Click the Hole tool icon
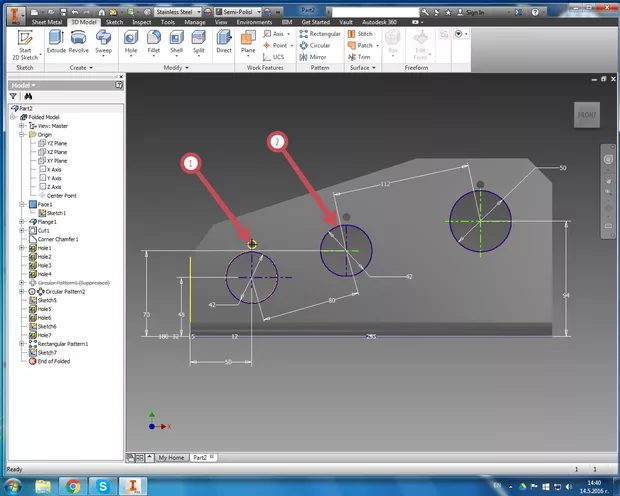Viewport: 620px width, 496px height. pos(131,43)
